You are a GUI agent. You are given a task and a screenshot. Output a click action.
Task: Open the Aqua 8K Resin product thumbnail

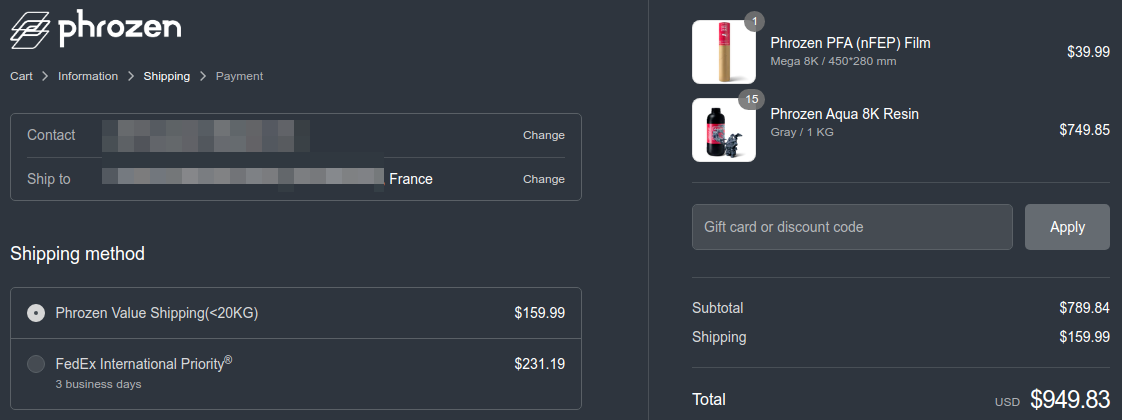coord(723,130)
